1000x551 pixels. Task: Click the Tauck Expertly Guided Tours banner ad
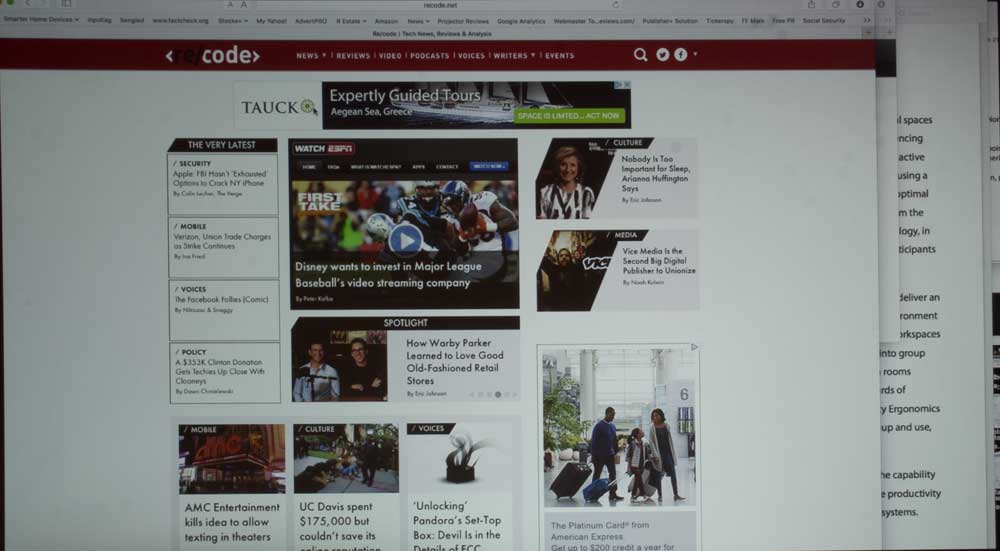click(432, 105)
